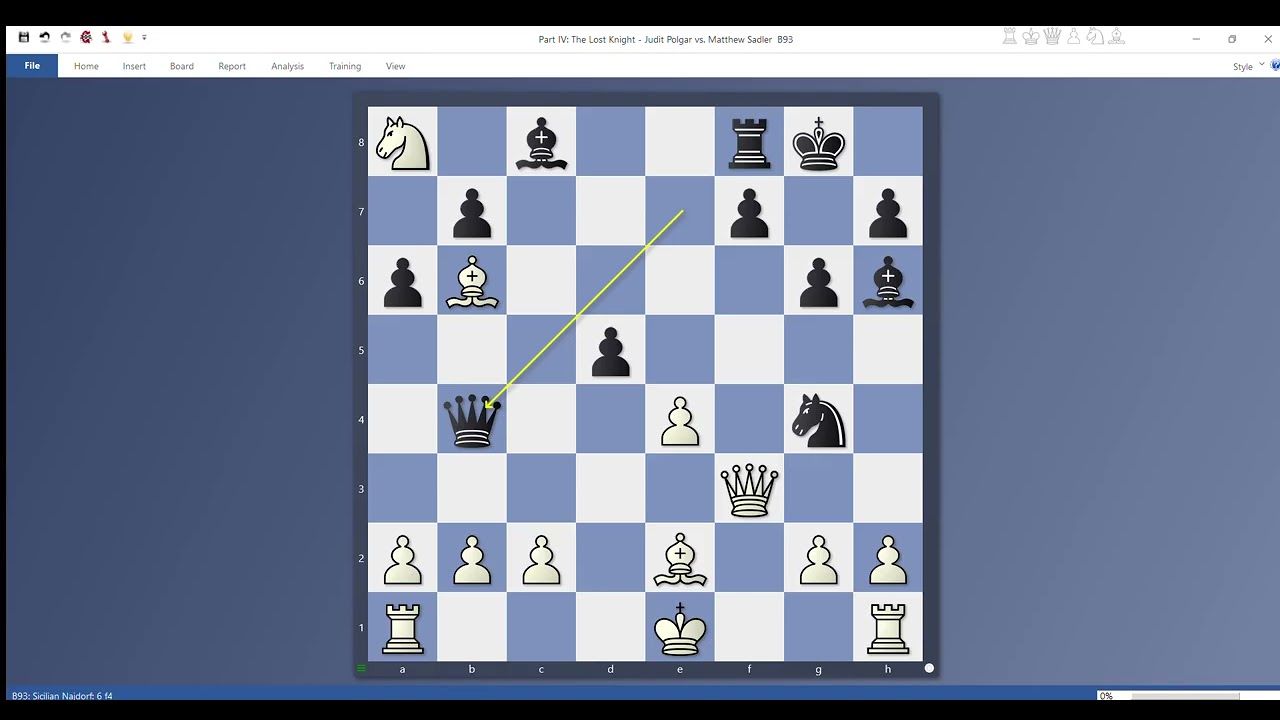This screenshot has height=720, width=1280.
Task: Click the empty c3 square
Action: point(541,488)
